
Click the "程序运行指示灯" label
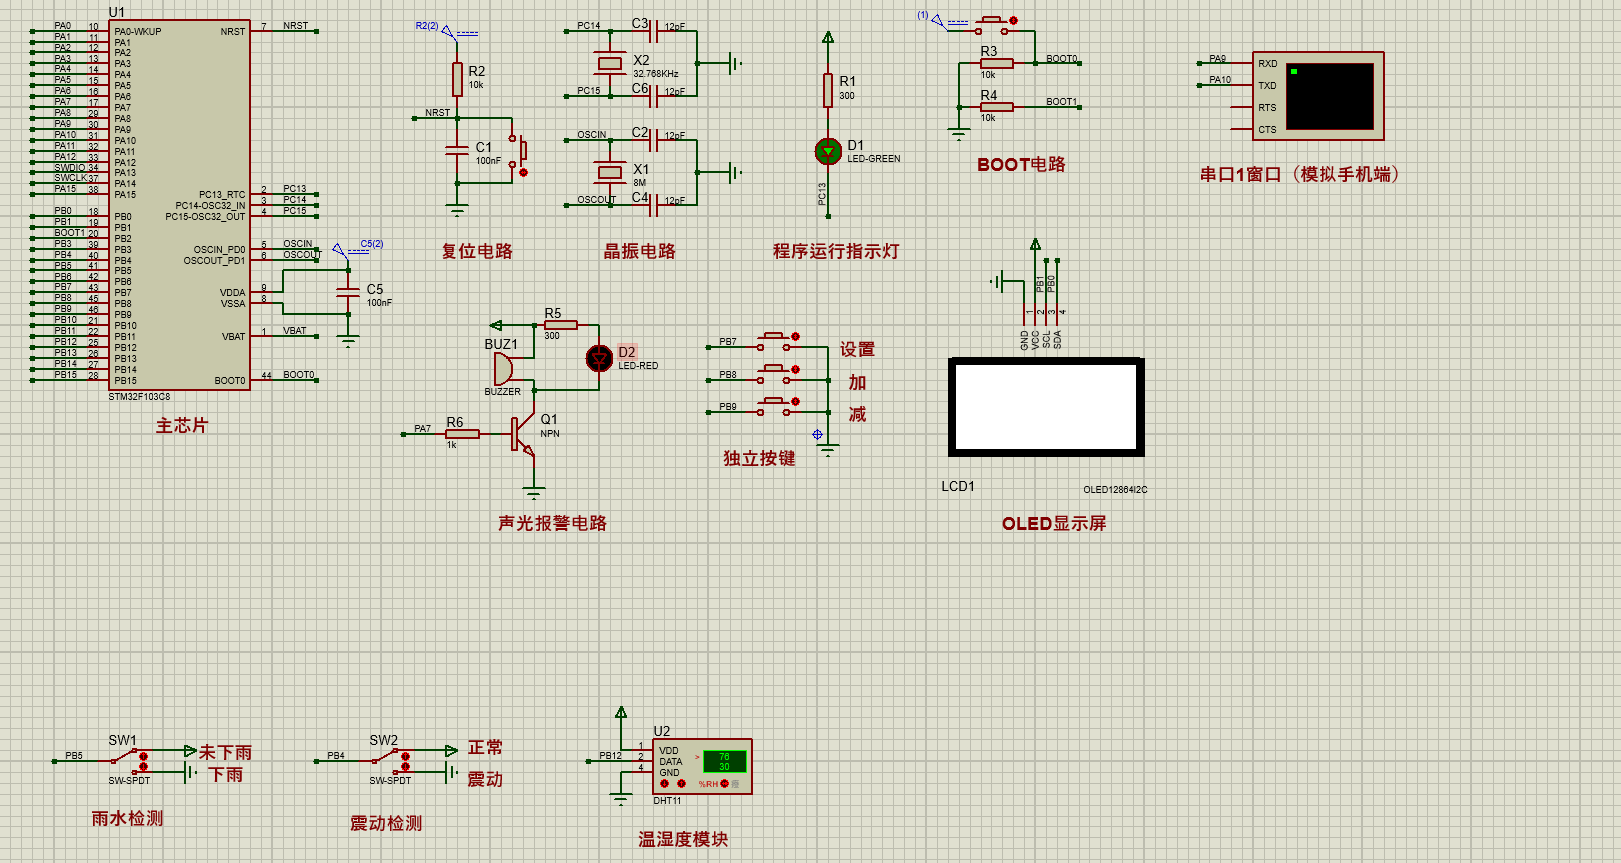coord(836,251)
